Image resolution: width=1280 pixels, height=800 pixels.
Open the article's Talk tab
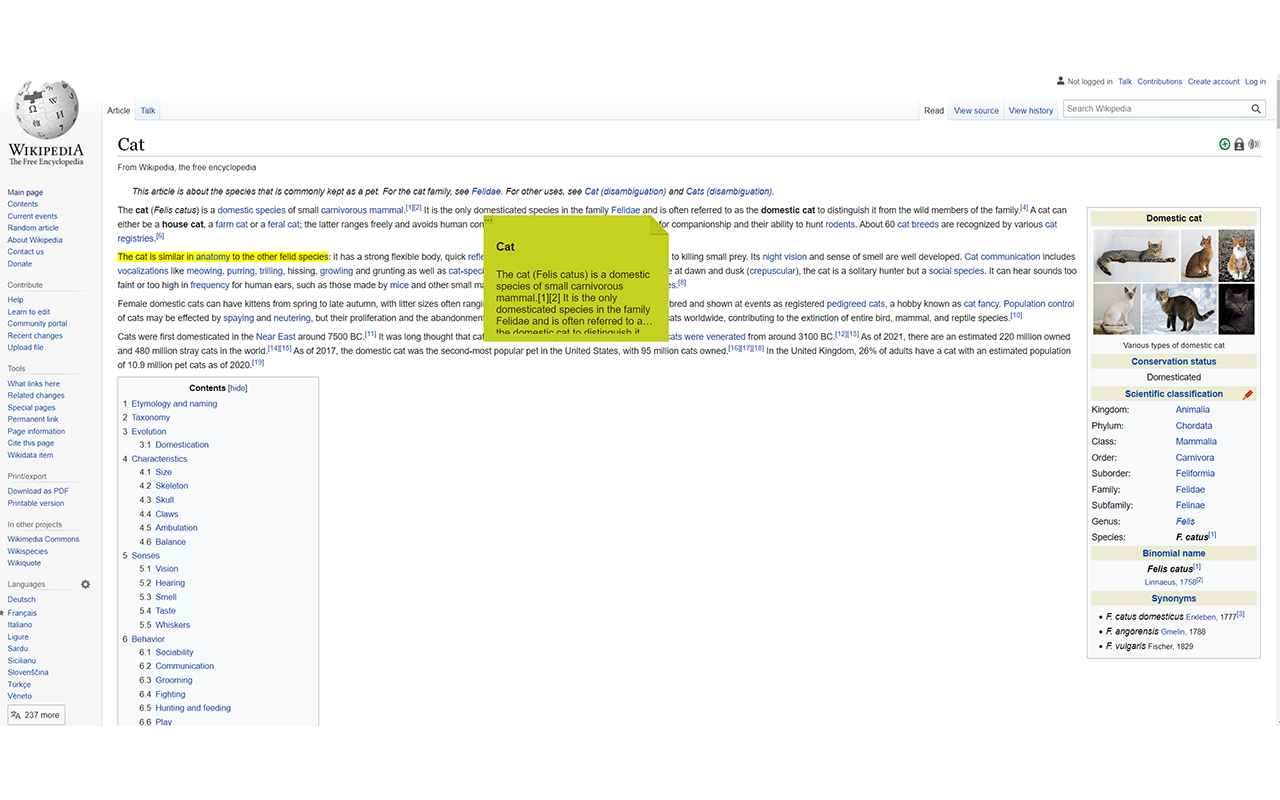click(148, 111)
